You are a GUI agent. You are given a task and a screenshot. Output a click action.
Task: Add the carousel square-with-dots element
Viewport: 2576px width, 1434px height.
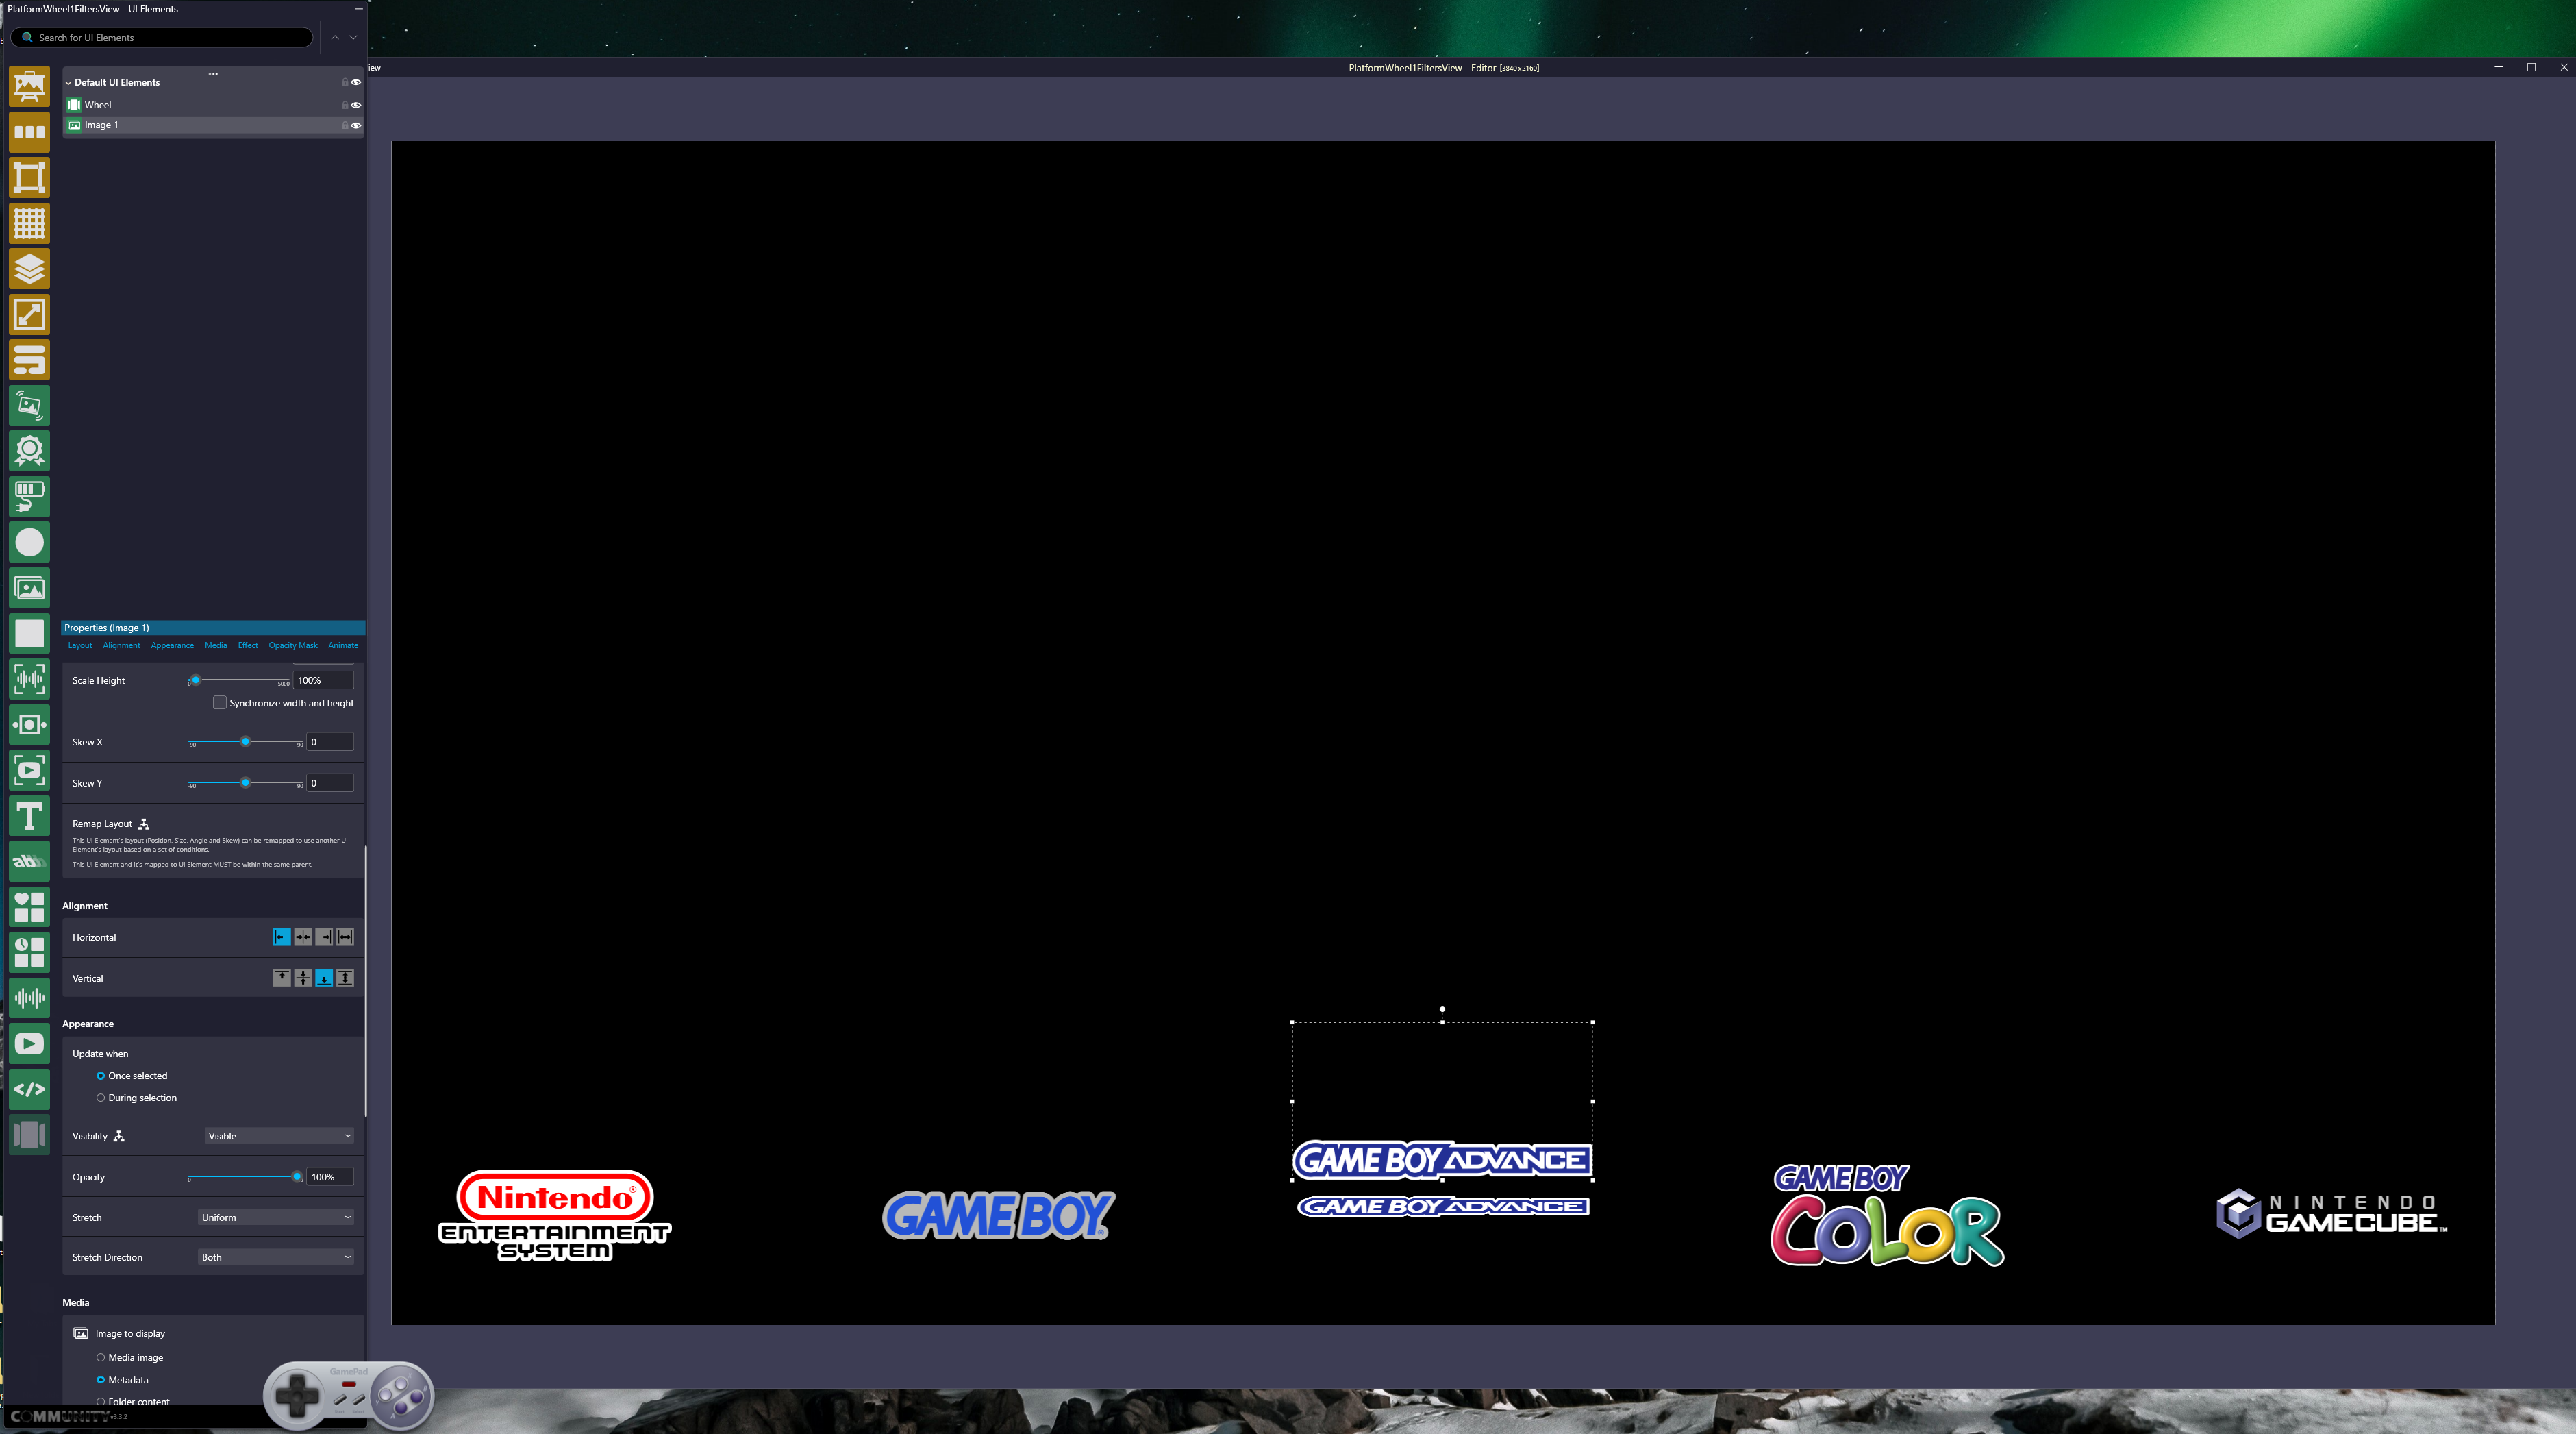click(29, 724)
